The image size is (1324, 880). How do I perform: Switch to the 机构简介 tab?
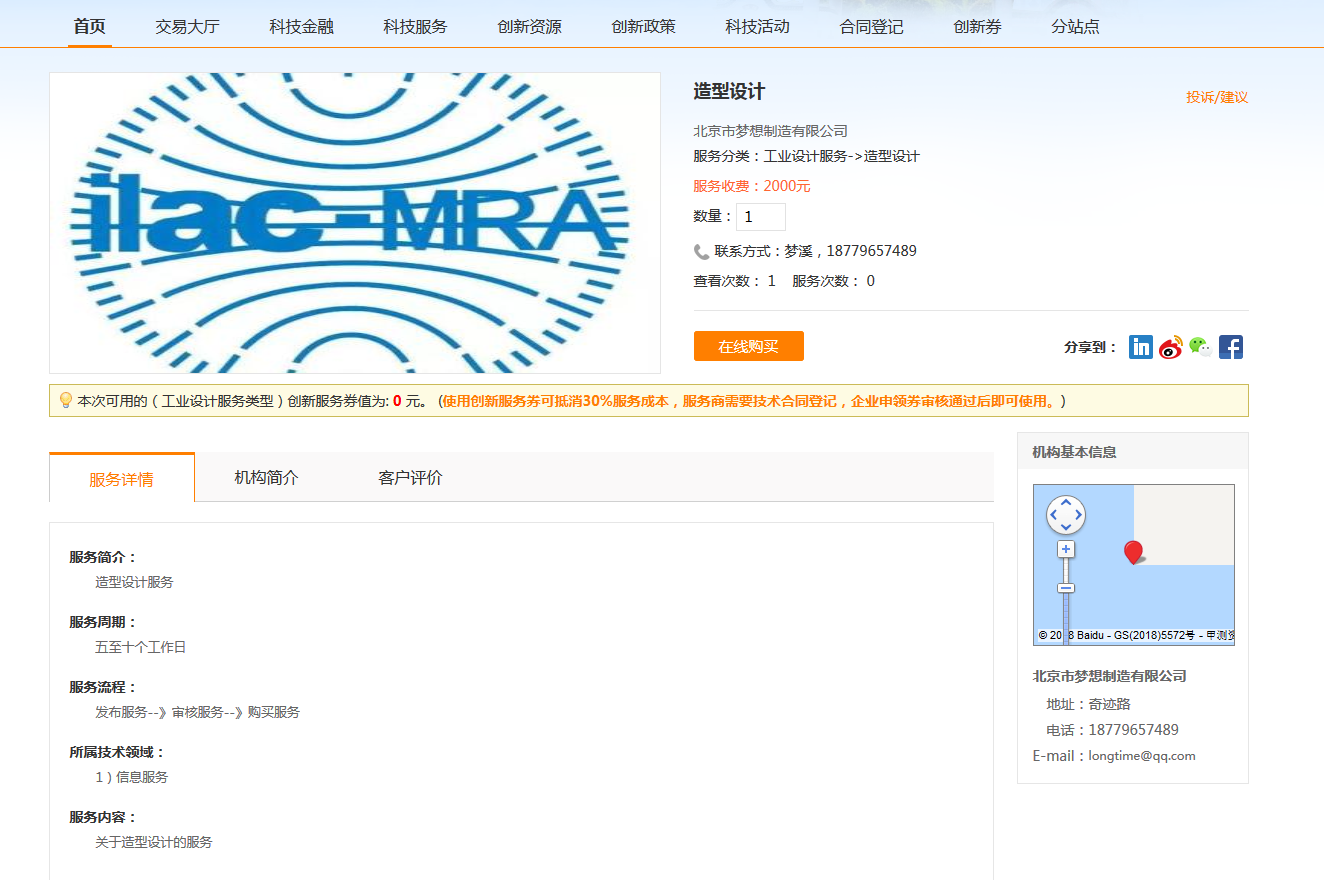tap(266, 477)
